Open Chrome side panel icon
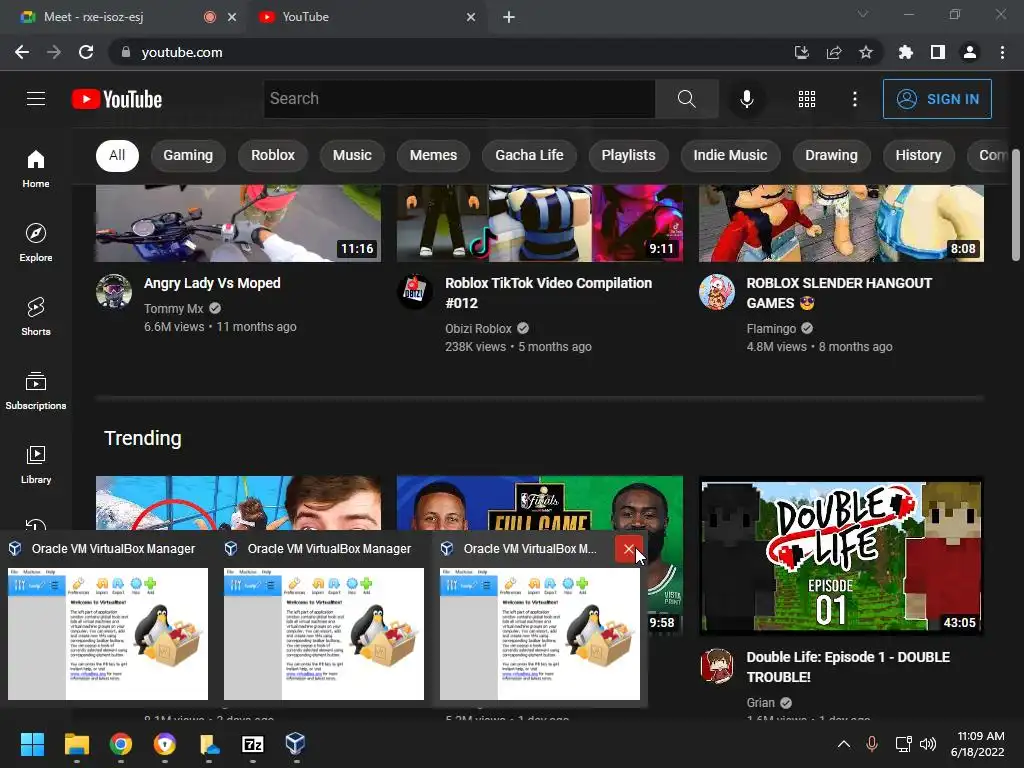The image size is (1024, 768). [x=938, y=52]
